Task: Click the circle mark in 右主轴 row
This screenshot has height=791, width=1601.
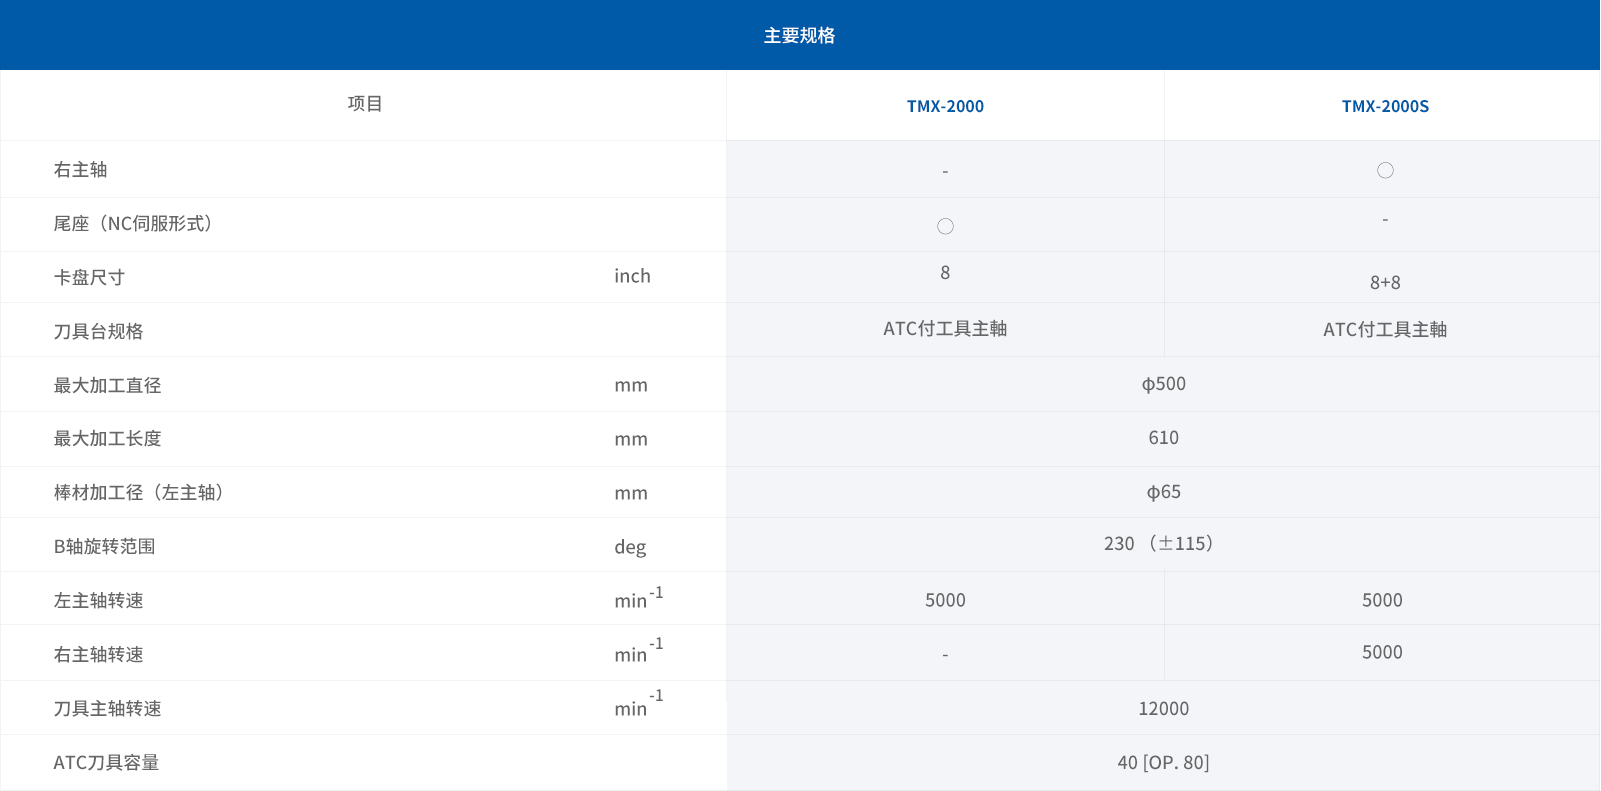Action: click(x=1385, y=170)
